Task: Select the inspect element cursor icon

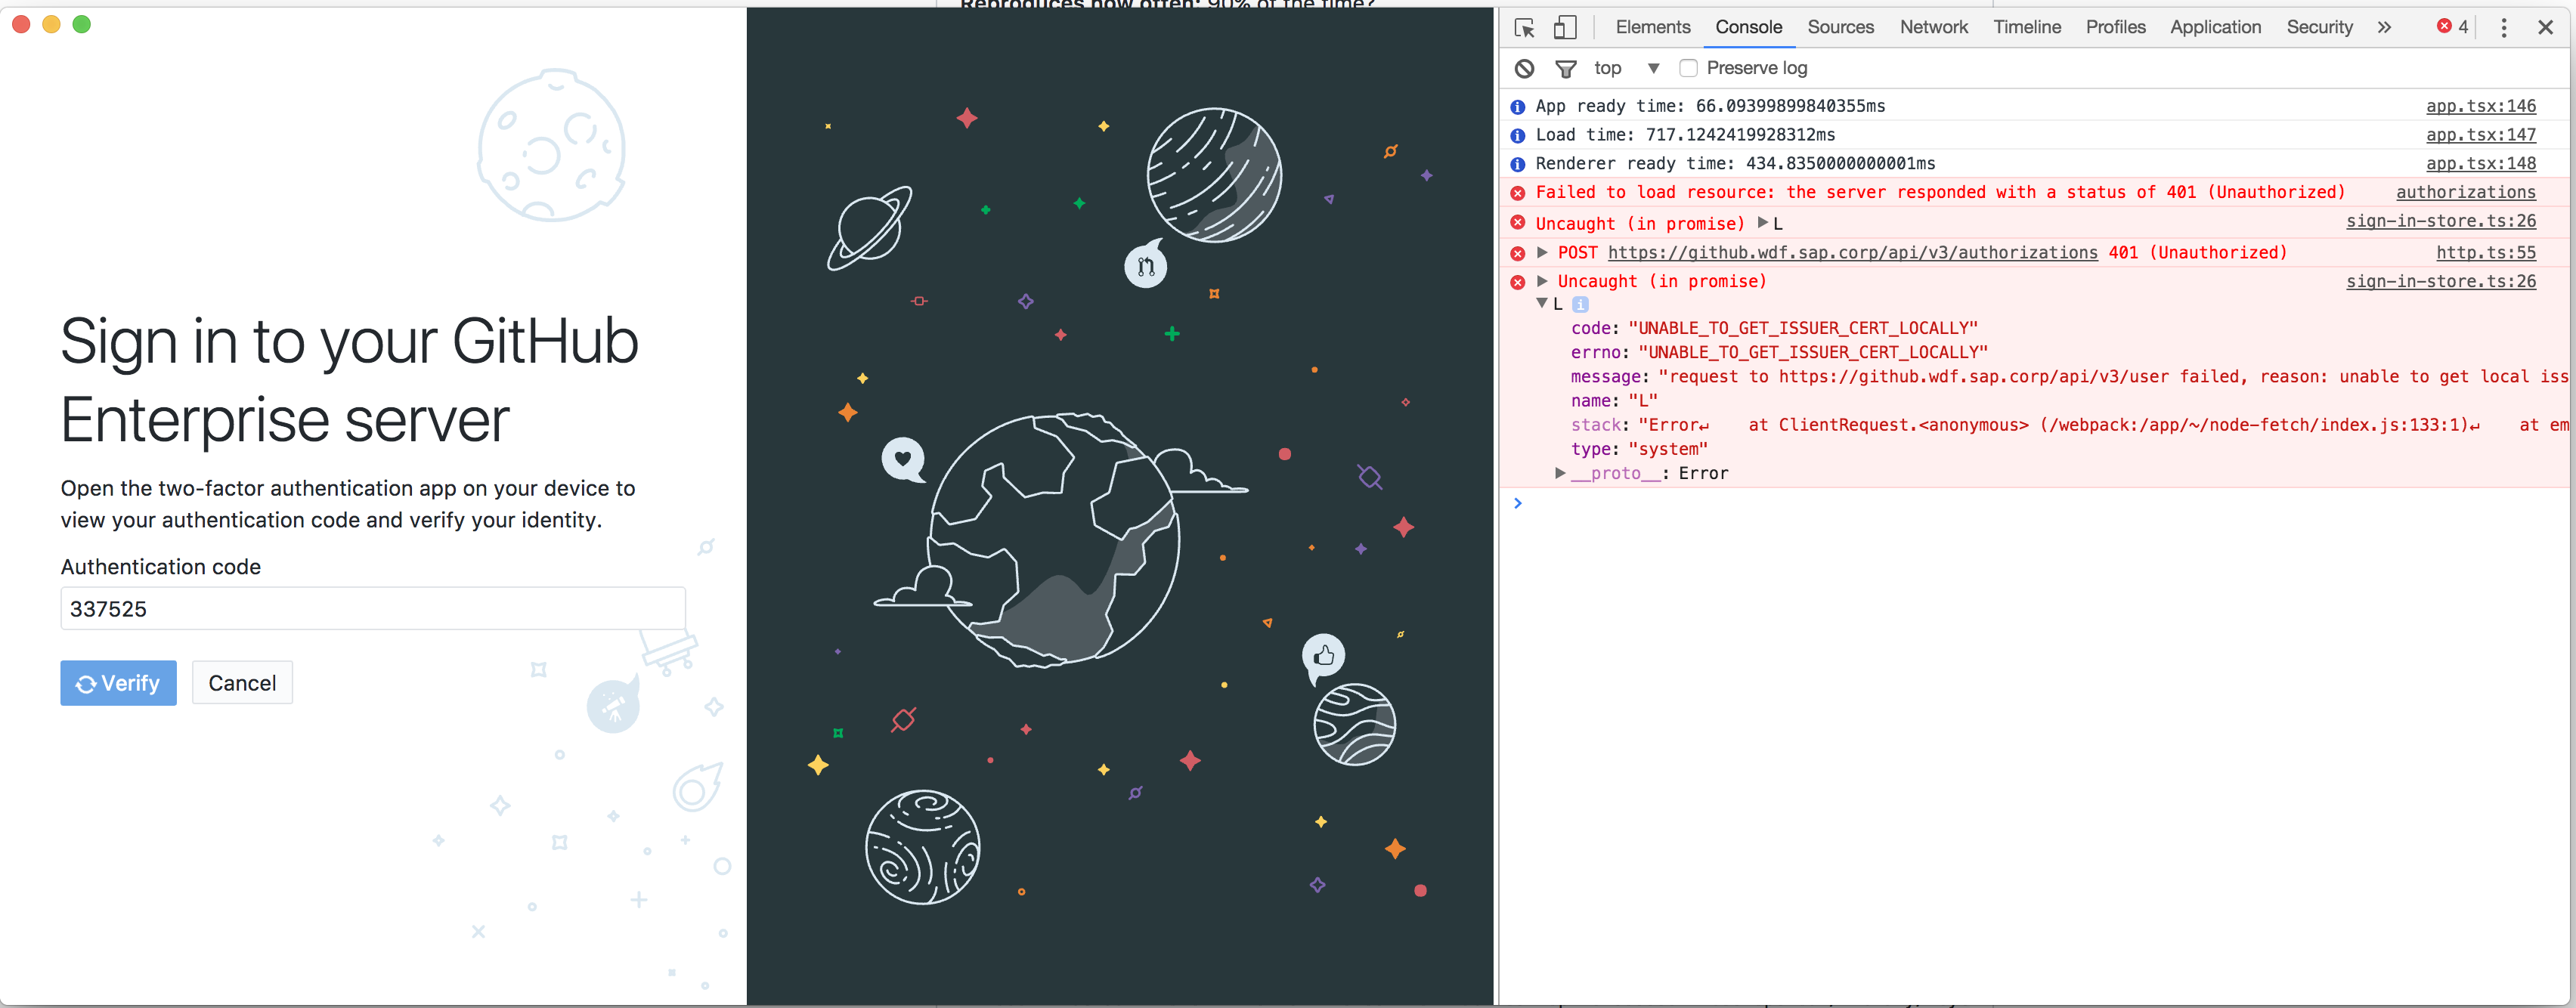Action: coord(1524,27)
